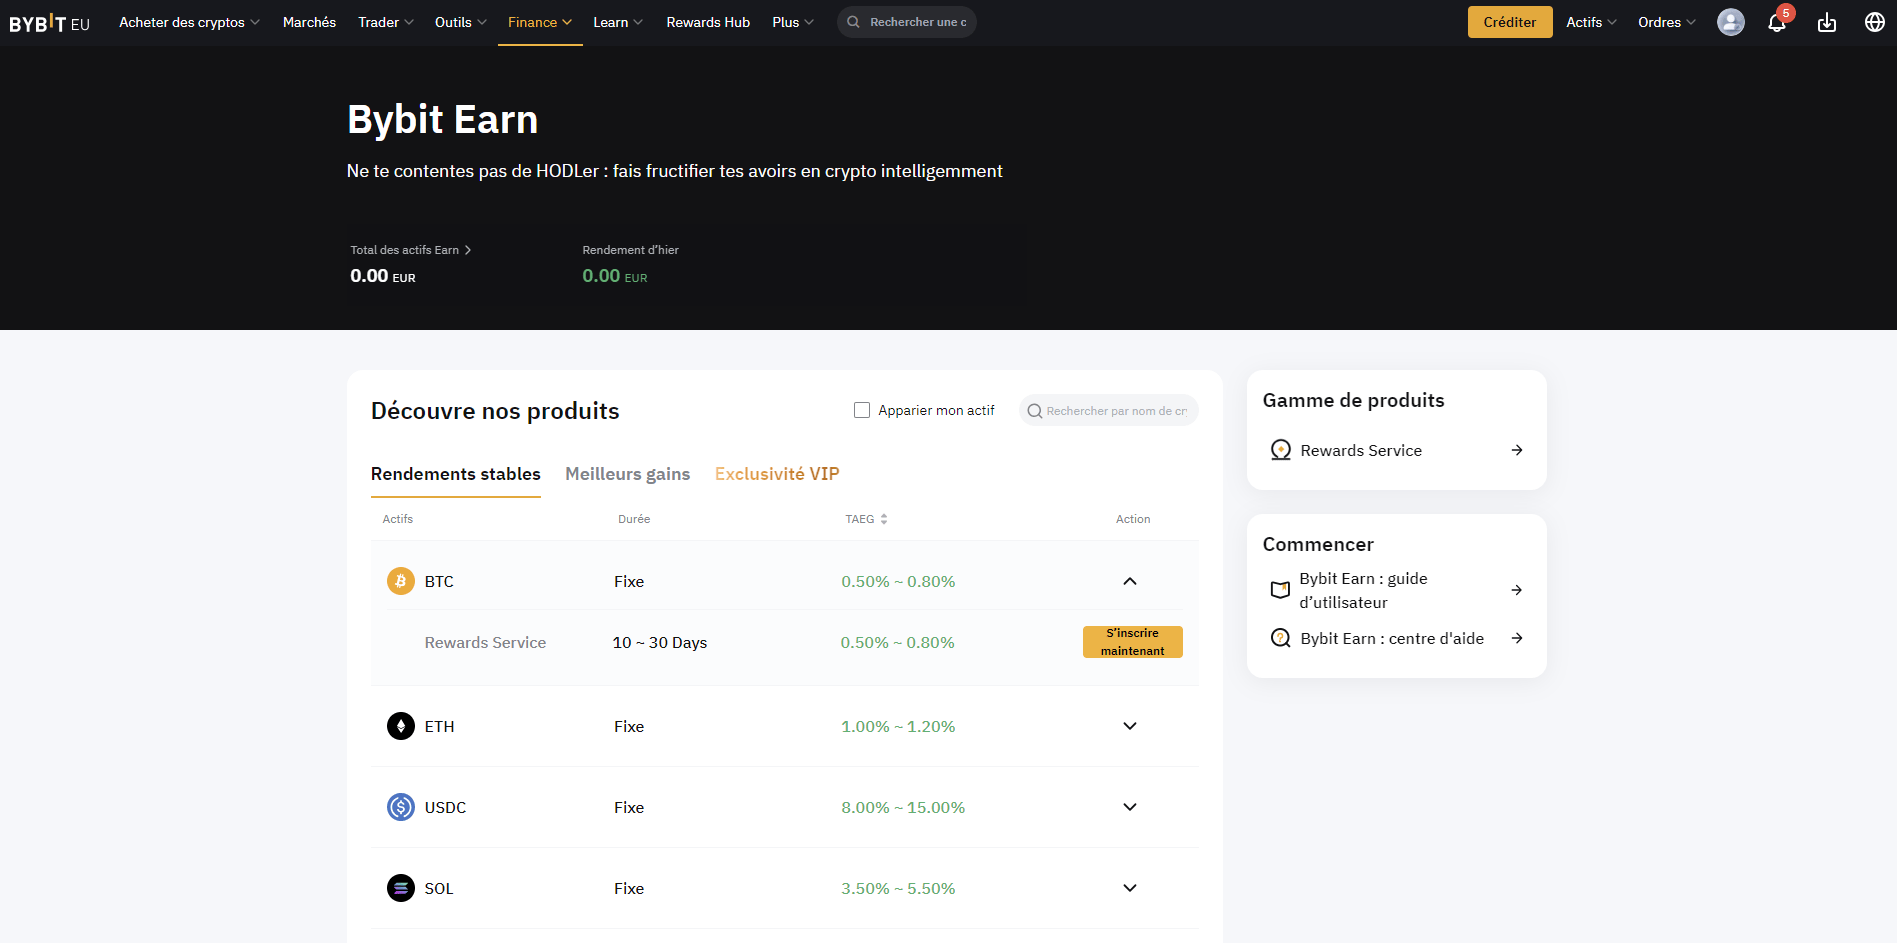Click the S'inscrire maintenant button
The image size is (1897, 943).
tap(1132, 641)
